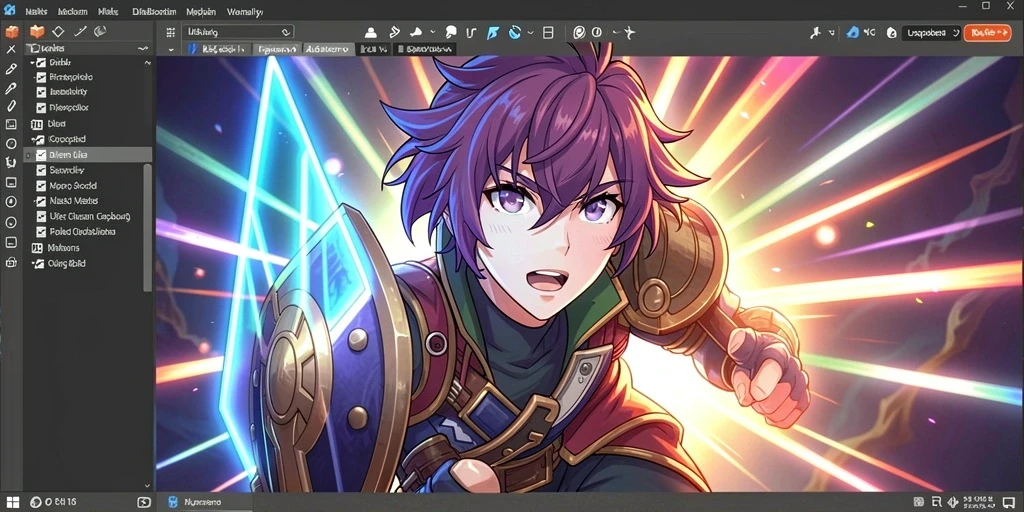Click the split layout panel icon in toolbar

coord(548,32)
